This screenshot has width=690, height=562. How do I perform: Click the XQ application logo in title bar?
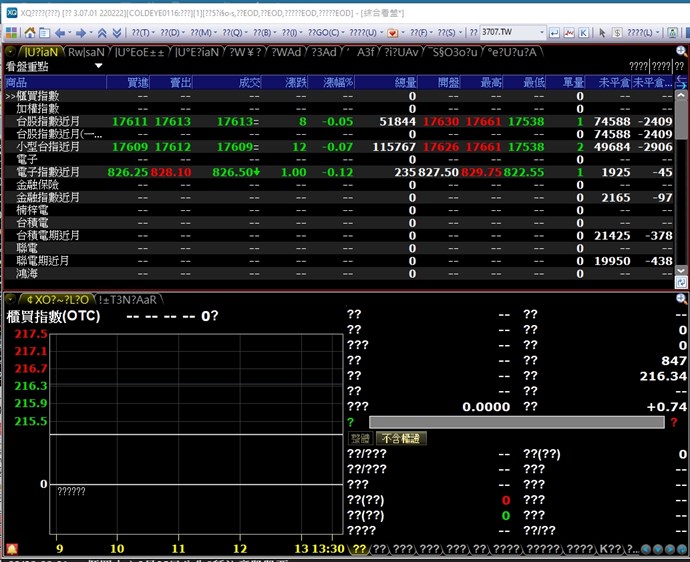click(9, 9)
